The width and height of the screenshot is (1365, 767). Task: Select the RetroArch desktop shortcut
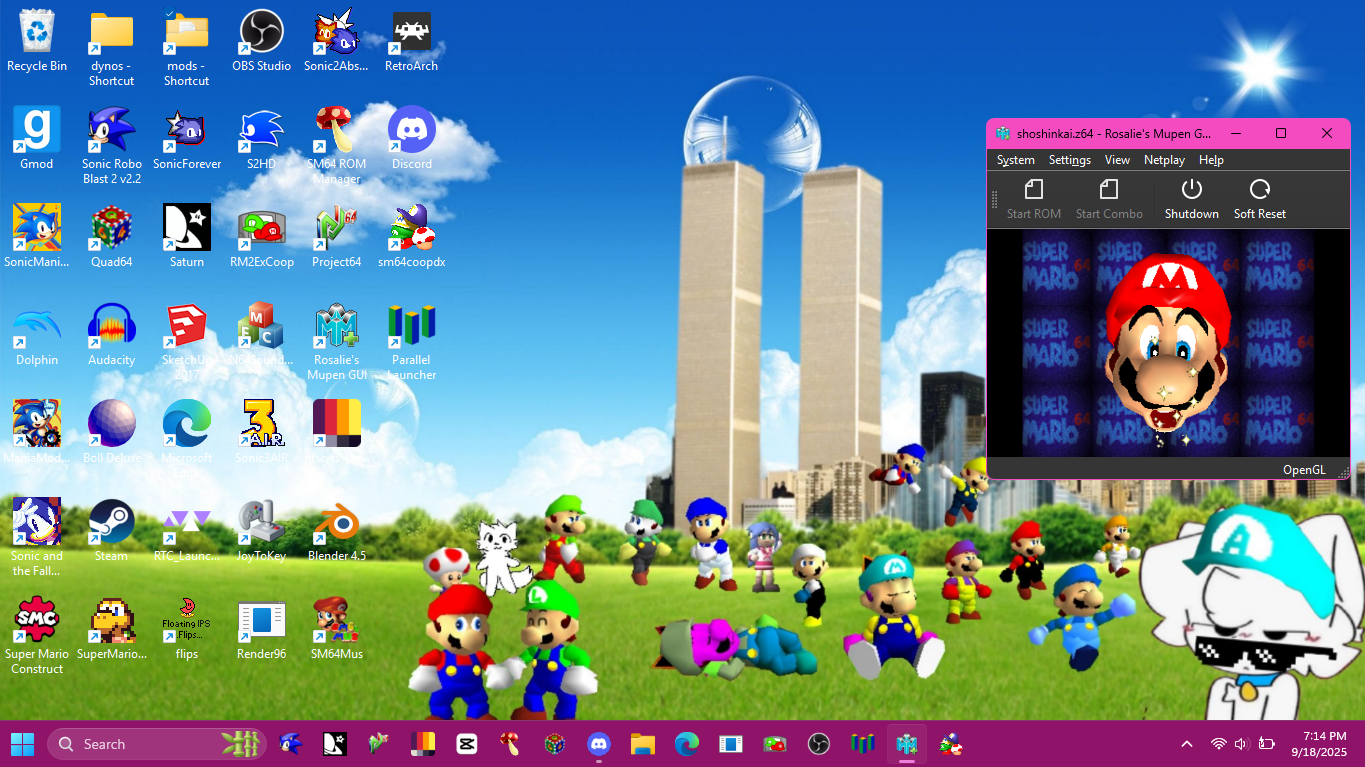point(411,41)
